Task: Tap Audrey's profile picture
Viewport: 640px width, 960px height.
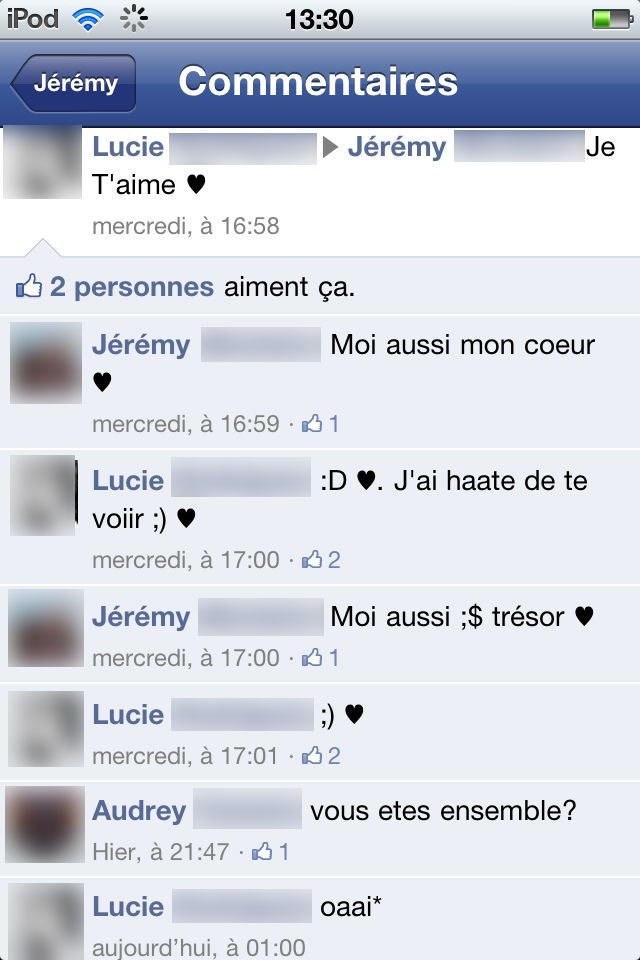Action: point(45,824)
